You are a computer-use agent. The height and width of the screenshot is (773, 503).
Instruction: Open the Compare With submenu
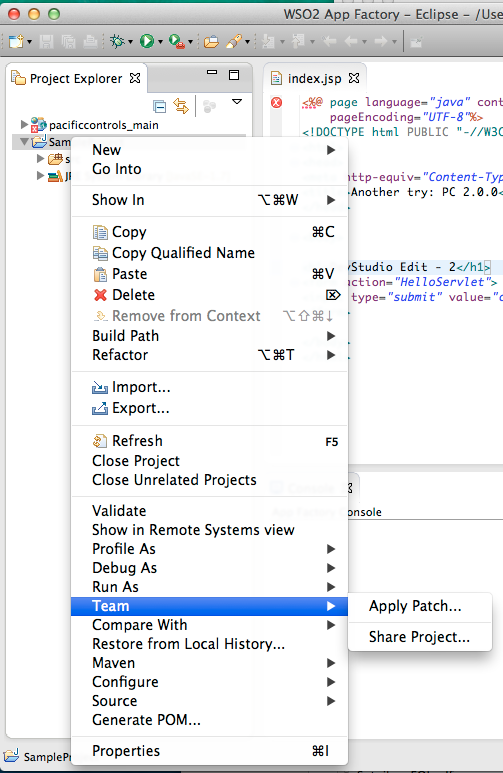pyautogui.click(x=209, y=625)
